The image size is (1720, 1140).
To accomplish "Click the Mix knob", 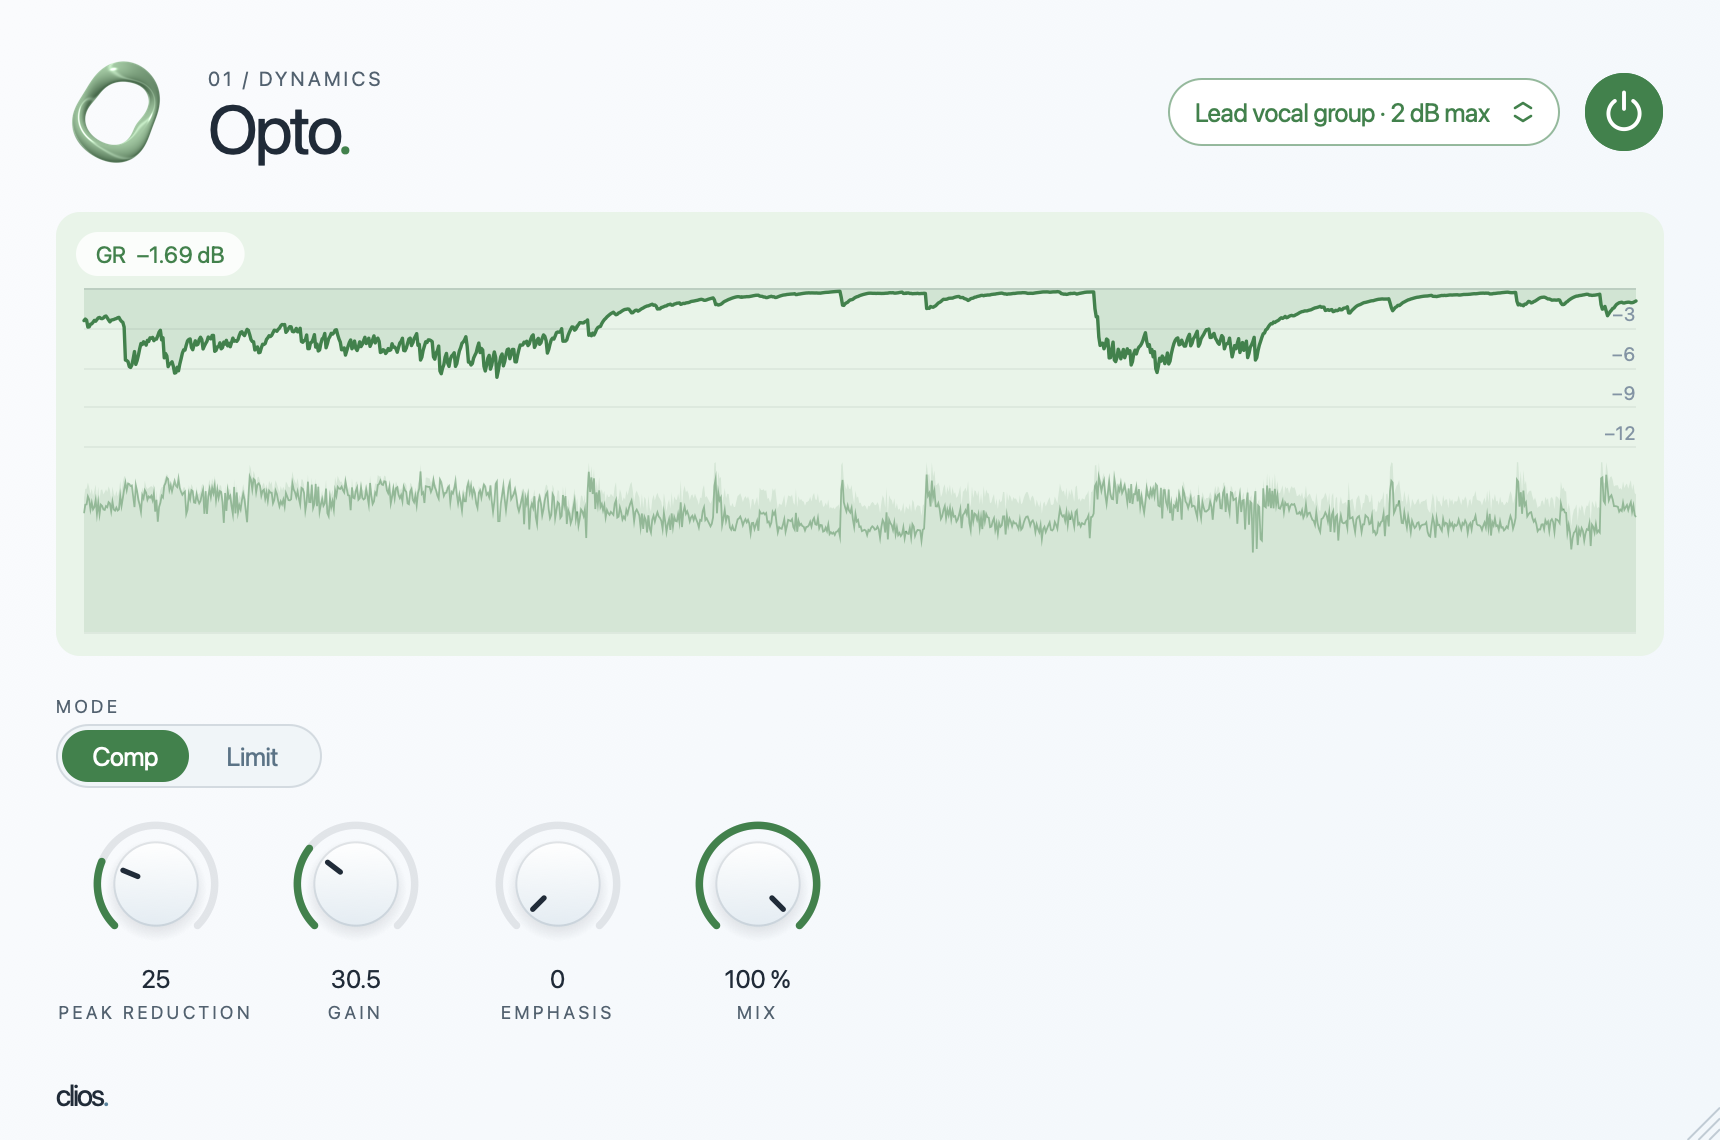I will tap(758, 884).
